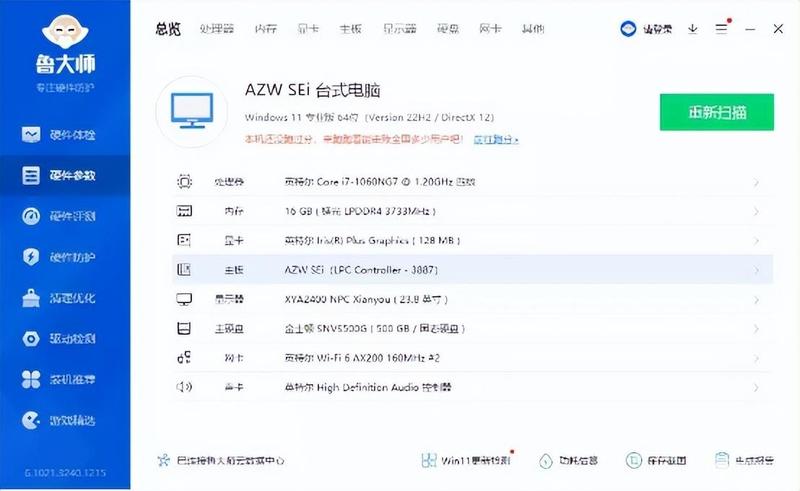Open 硬件防护 hardware protection section
Viewport: 800px width, 491px height.
pos(59,257)
